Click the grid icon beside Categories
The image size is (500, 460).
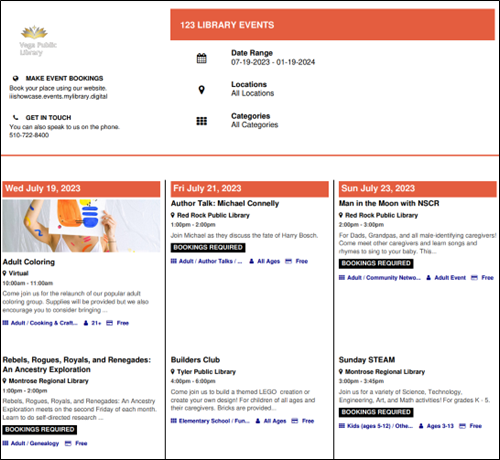tap(201, 121)
